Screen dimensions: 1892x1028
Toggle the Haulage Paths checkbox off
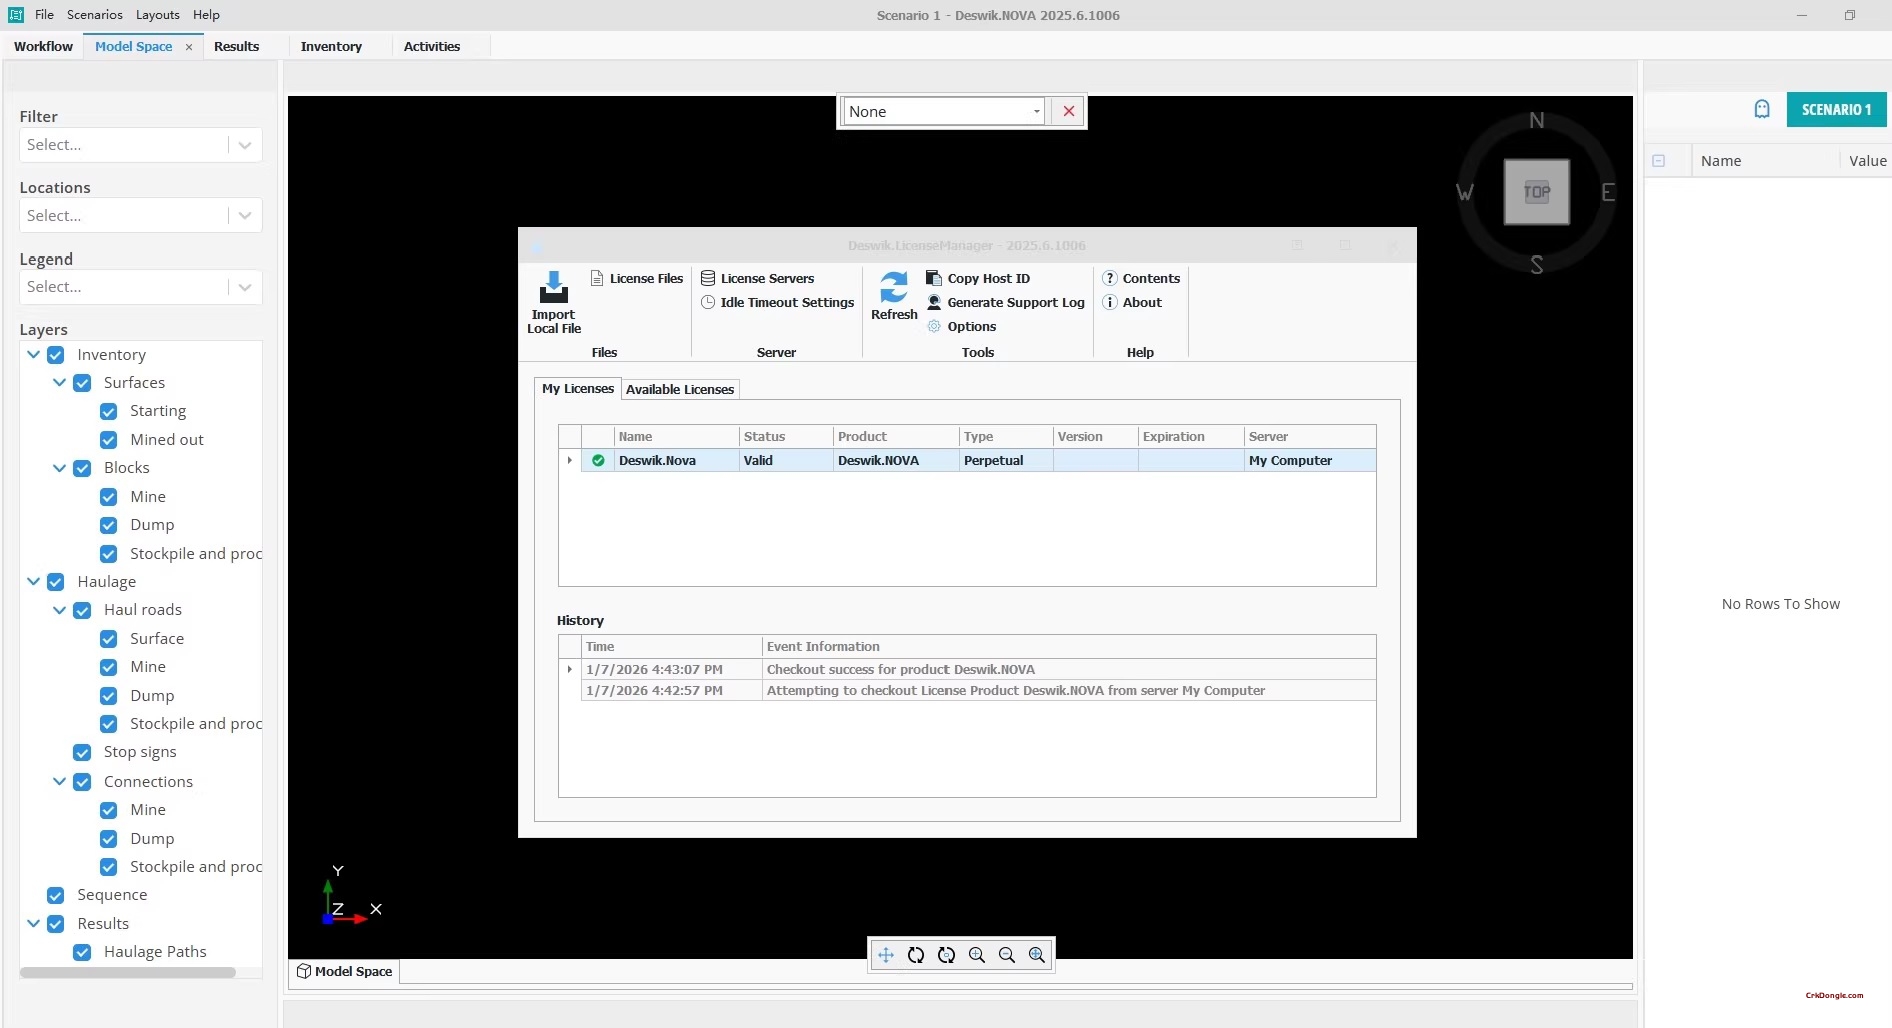[81, 952]
